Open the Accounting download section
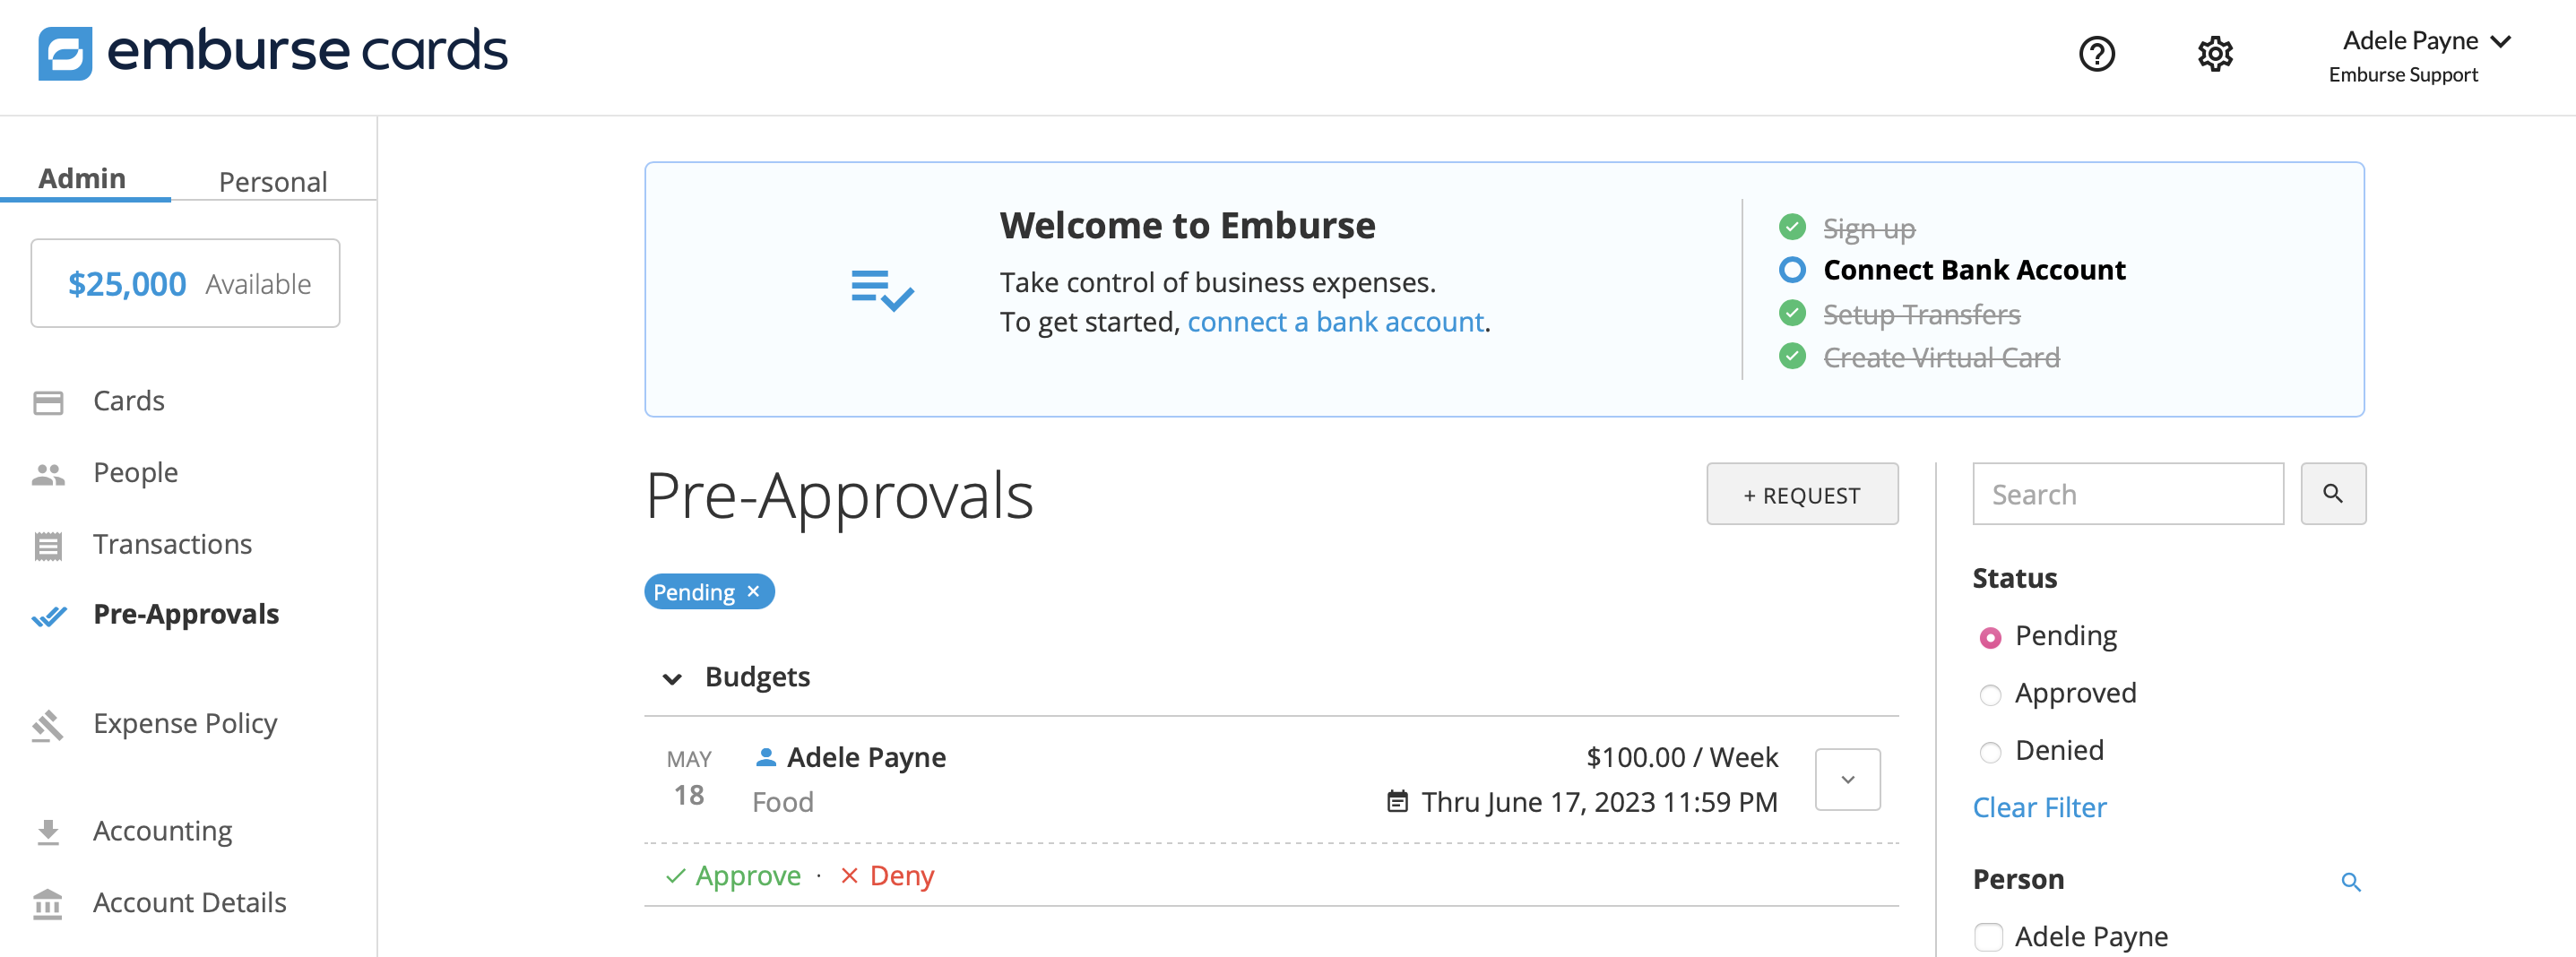Viewport: 2576px width, 957px height. (162, 831)
